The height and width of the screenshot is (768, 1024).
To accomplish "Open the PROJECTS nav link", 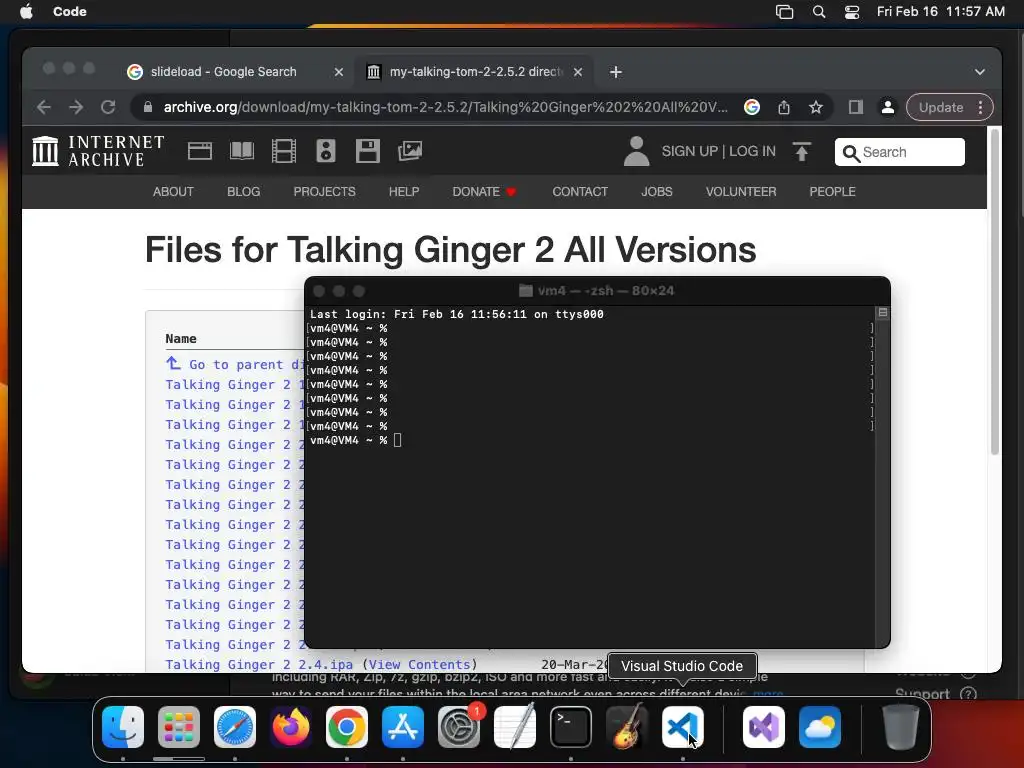I will (325, 191).
